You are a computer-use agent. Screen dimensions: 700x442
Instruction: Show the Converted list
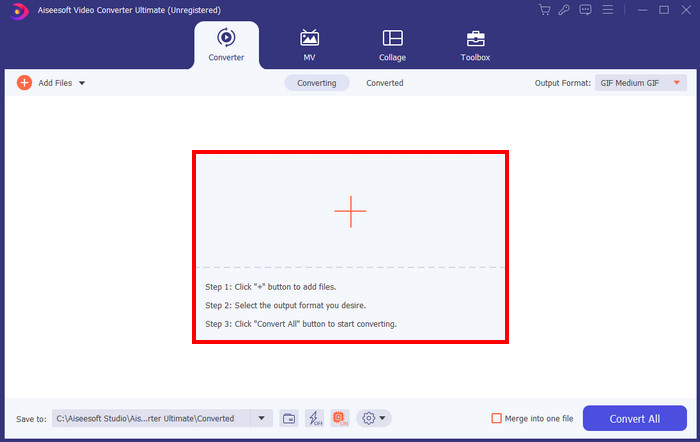coord(385,83)
